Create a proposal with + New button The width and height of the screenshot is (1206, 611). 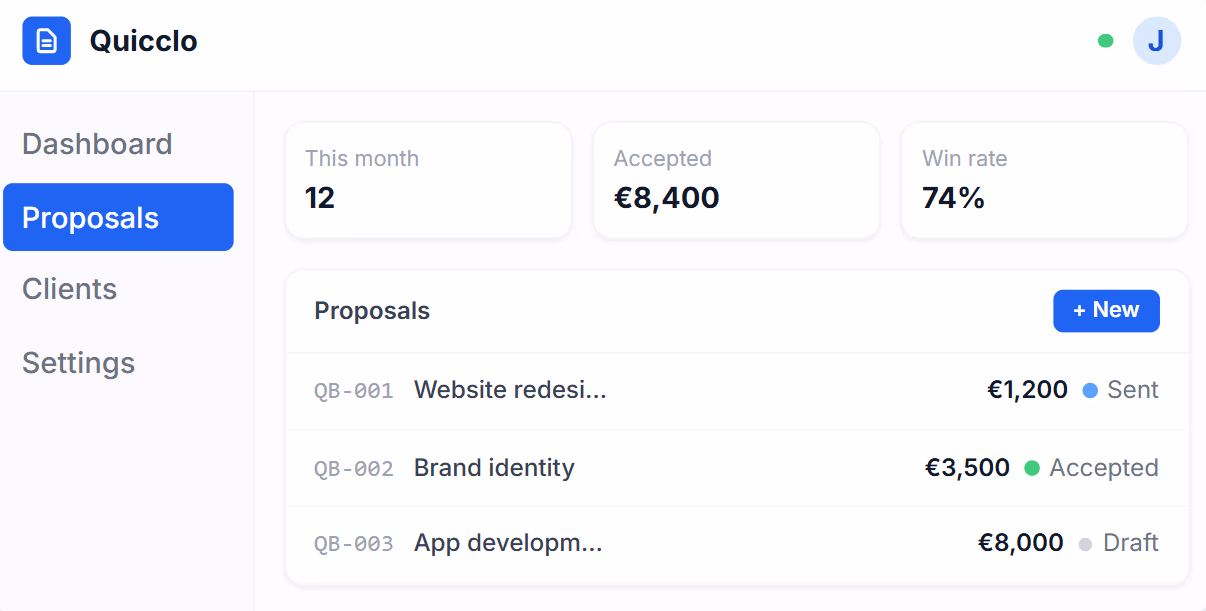[x=1106, y=311]
